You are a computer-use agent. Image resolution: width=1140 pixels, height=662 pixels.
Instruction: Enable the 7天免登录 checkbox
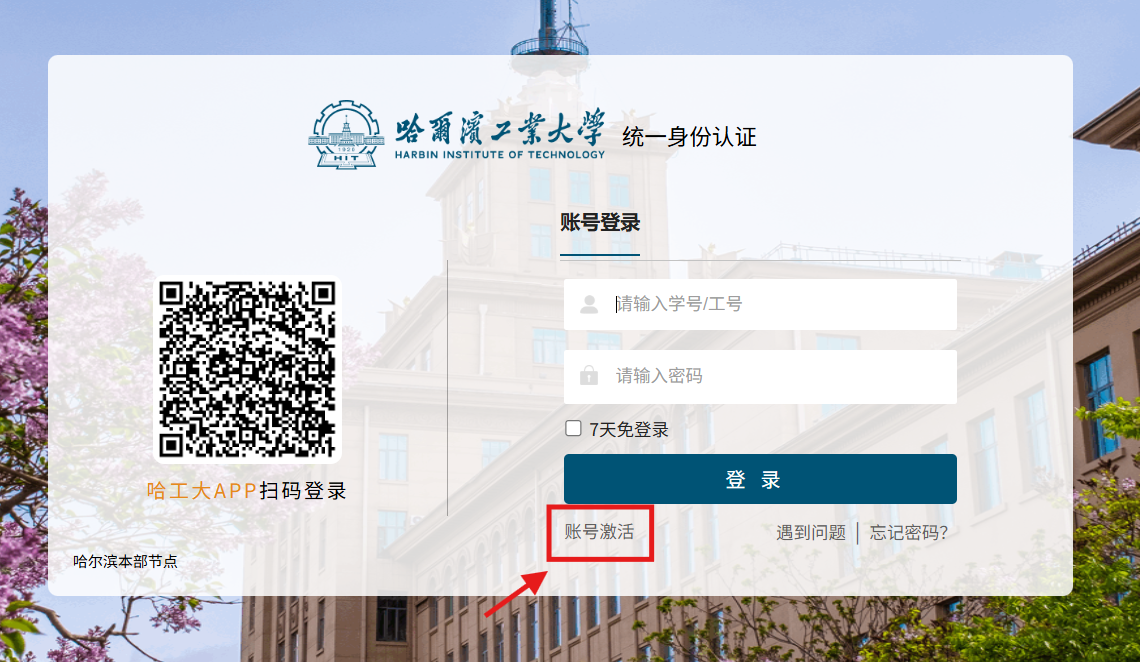[574, 429]
